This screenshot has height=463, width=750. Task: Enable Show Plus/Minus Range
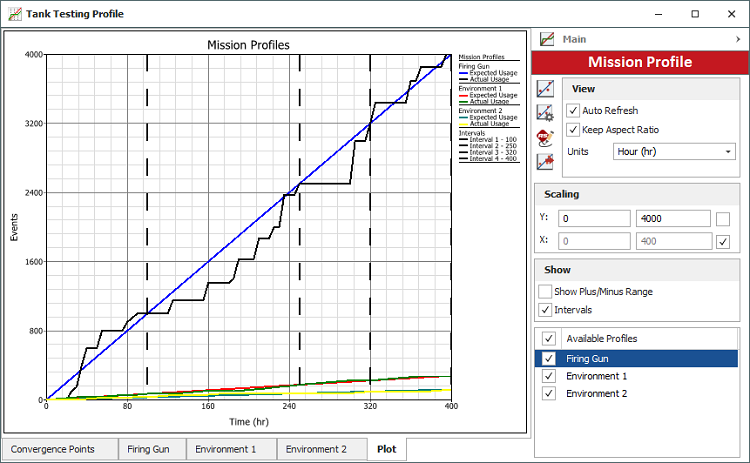(545, 291)
